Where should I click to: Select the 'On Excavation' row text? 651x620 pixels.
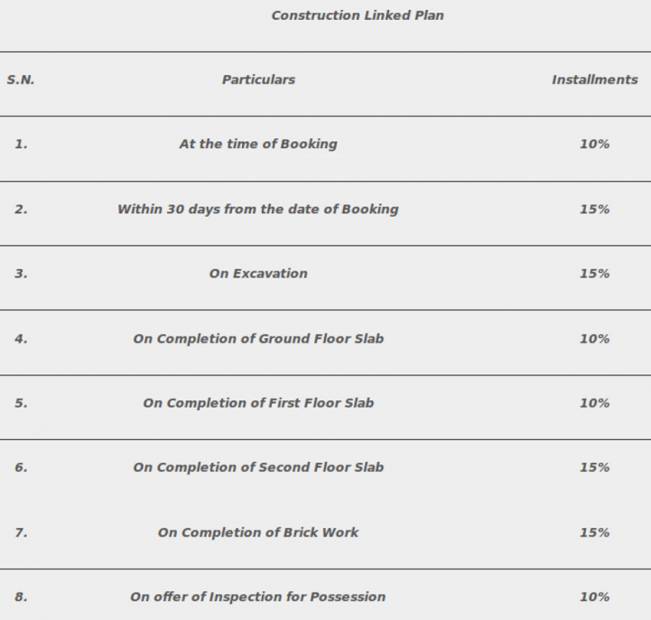pos(258,274)
